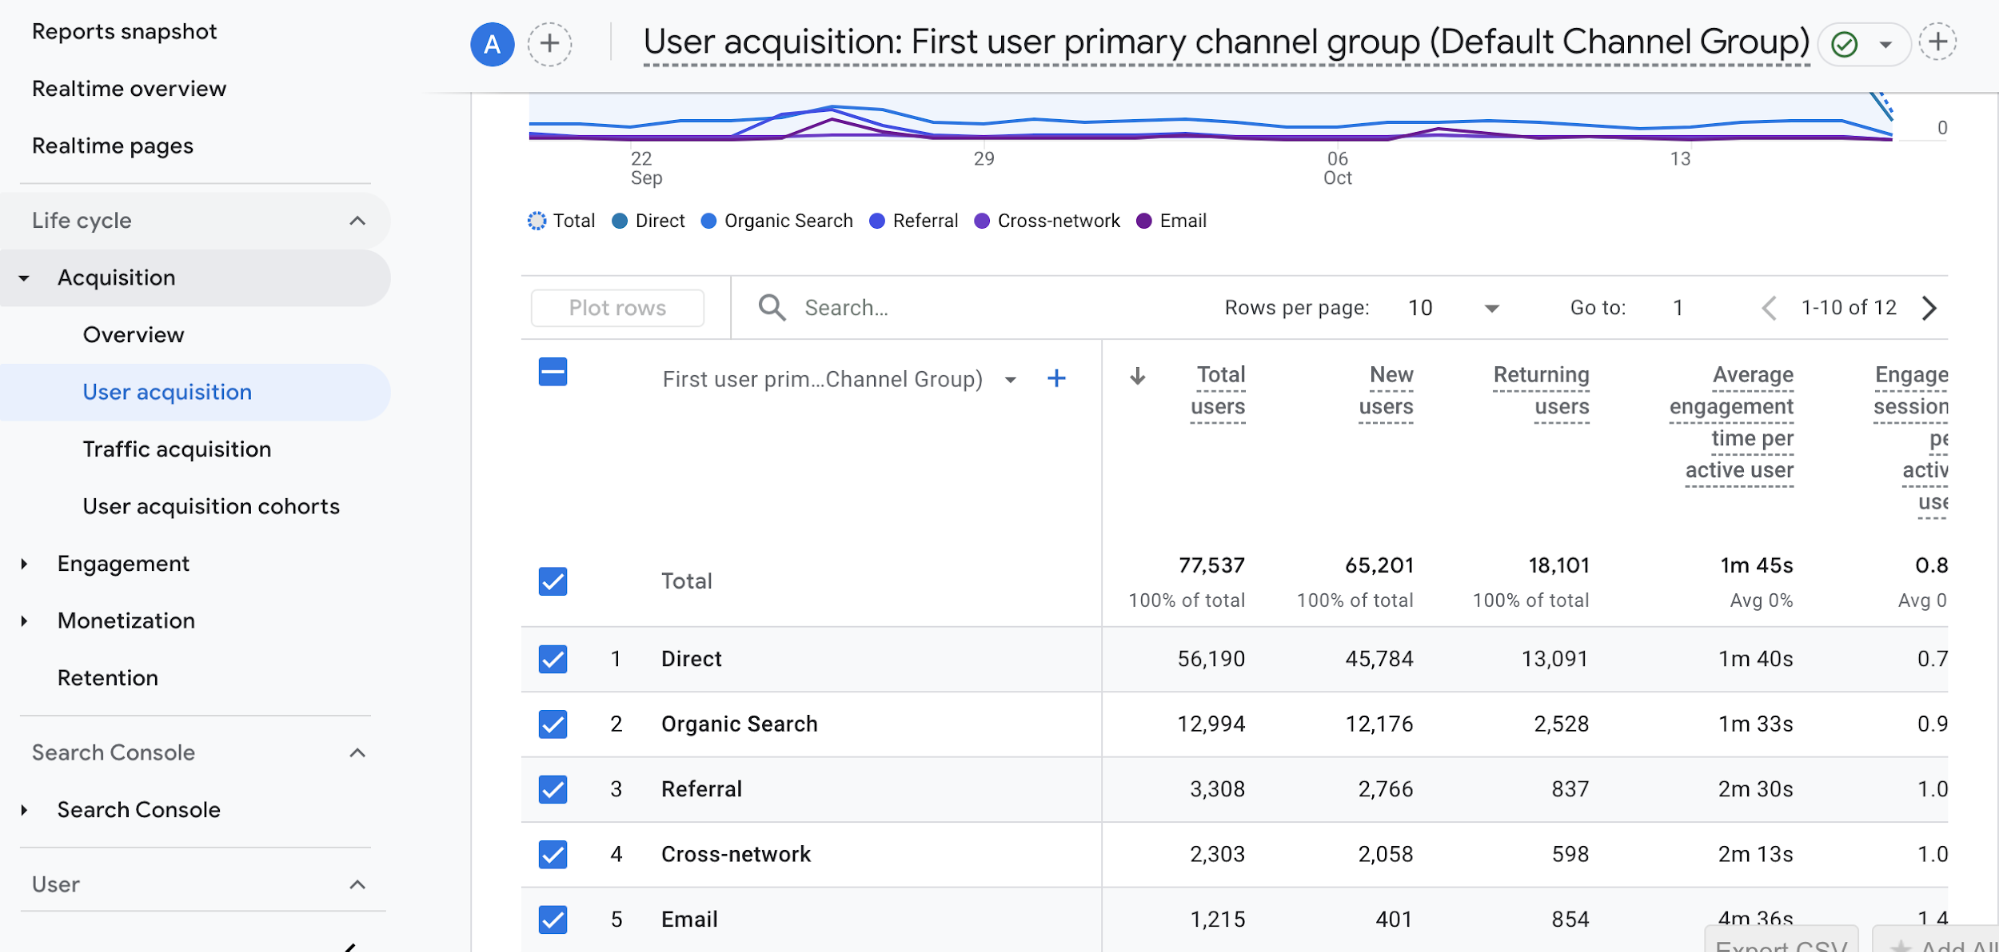Screen dimensions: 1999x952
Task: Click the green checkmark report status icon
Action: pyautogui.click(x=1845, y=44)
